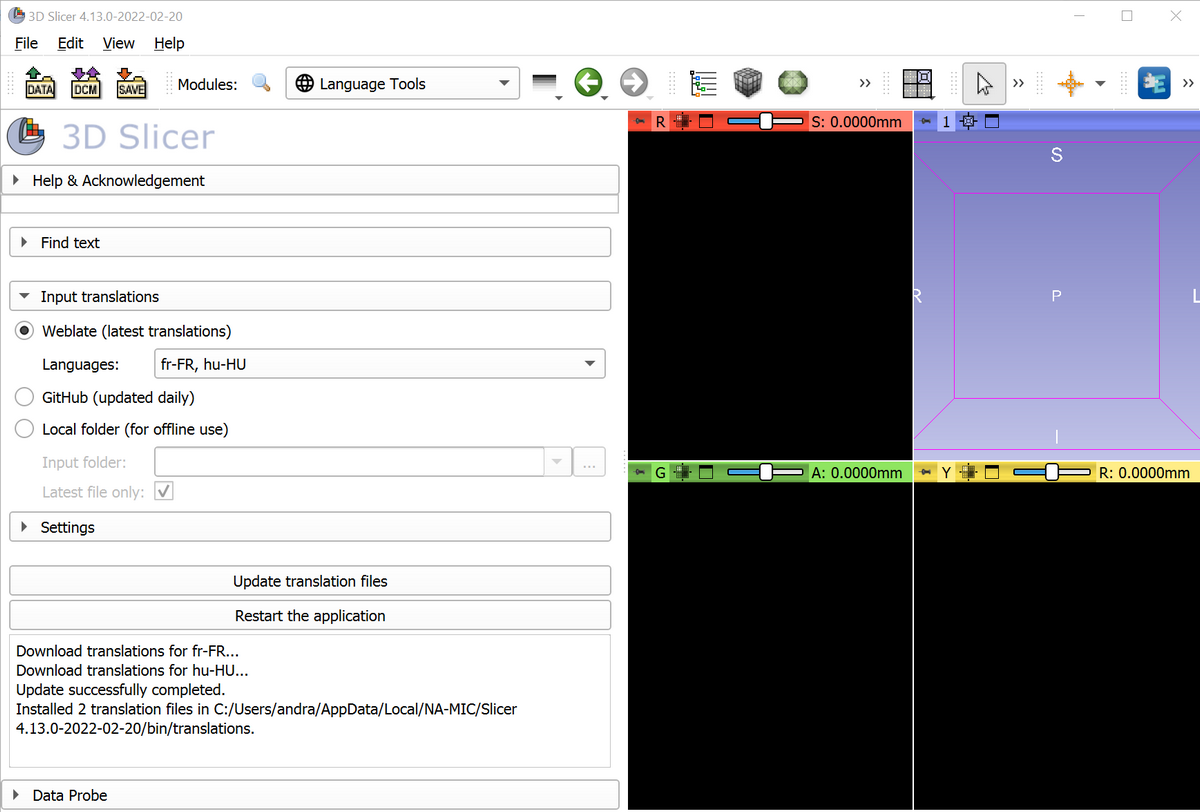Maximize the 3D view window icon

pos(992,122)
